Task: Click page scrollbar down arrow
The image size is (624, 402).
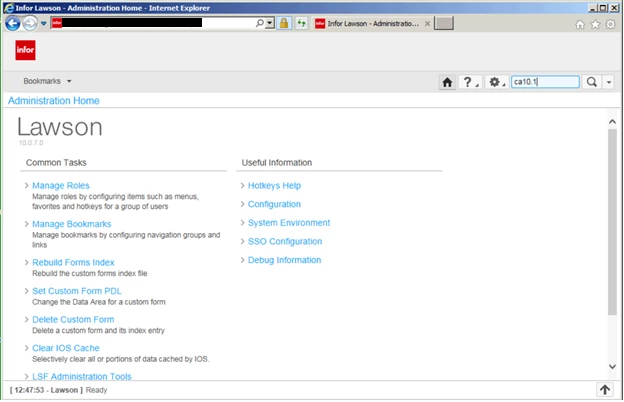Action: [x=612, y=367]
